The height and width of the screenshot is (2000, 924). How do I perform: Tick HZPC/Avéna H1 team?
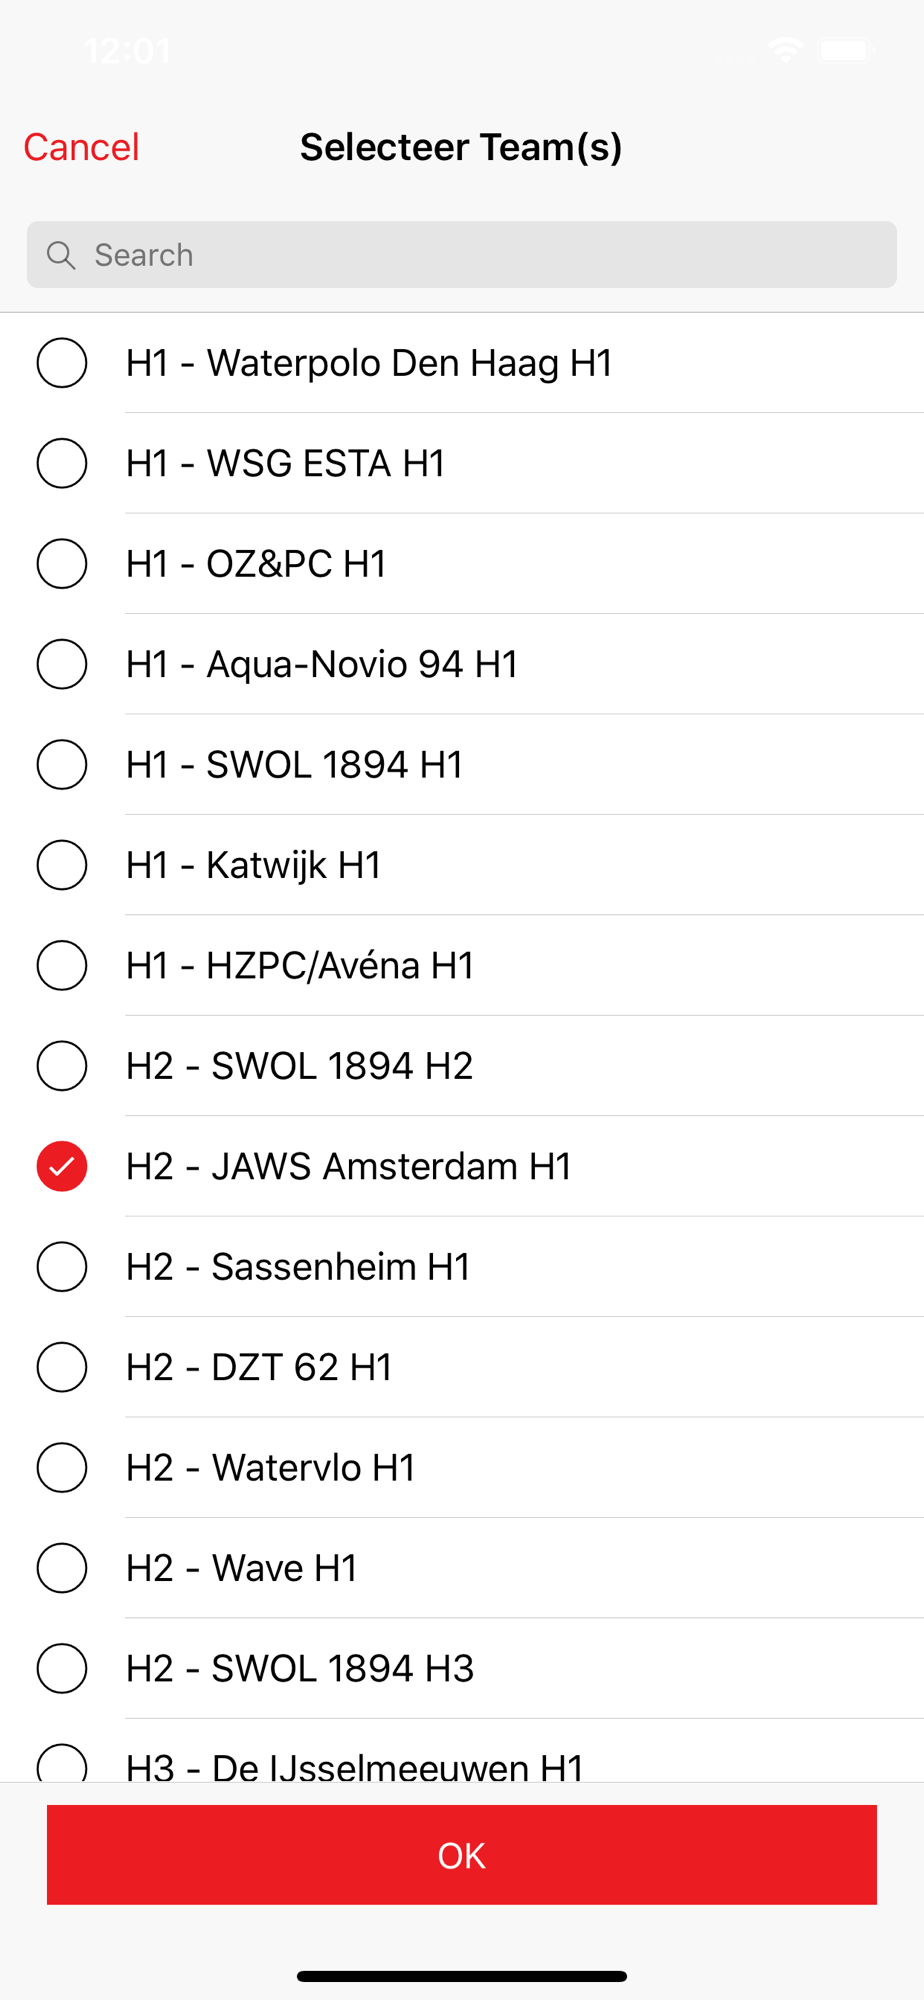click(62, 966)
